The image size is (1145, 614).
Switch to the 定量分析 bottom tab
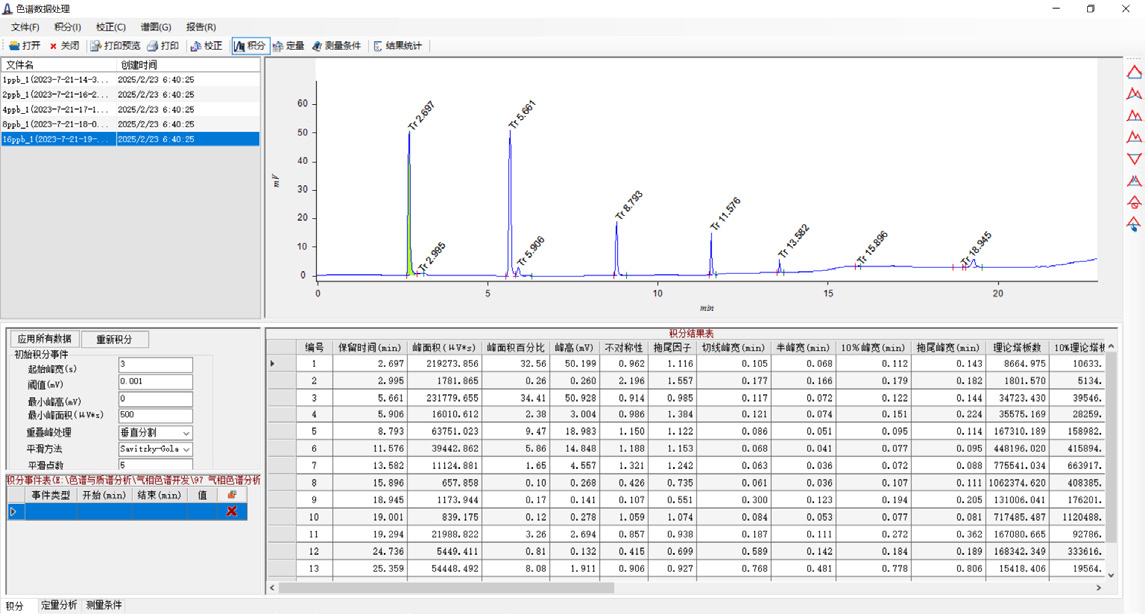58,605
